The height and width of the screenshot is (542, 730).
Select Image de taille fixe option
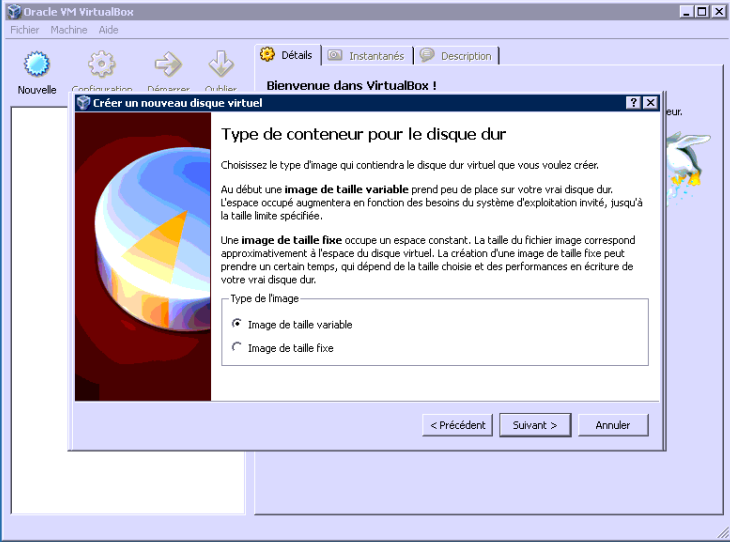point(237,348)
